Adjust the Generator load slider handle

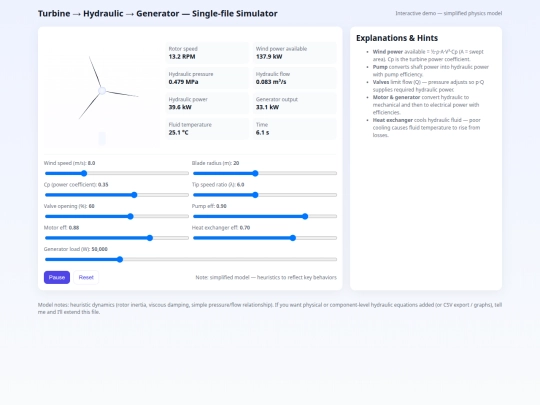coord(120,259)
